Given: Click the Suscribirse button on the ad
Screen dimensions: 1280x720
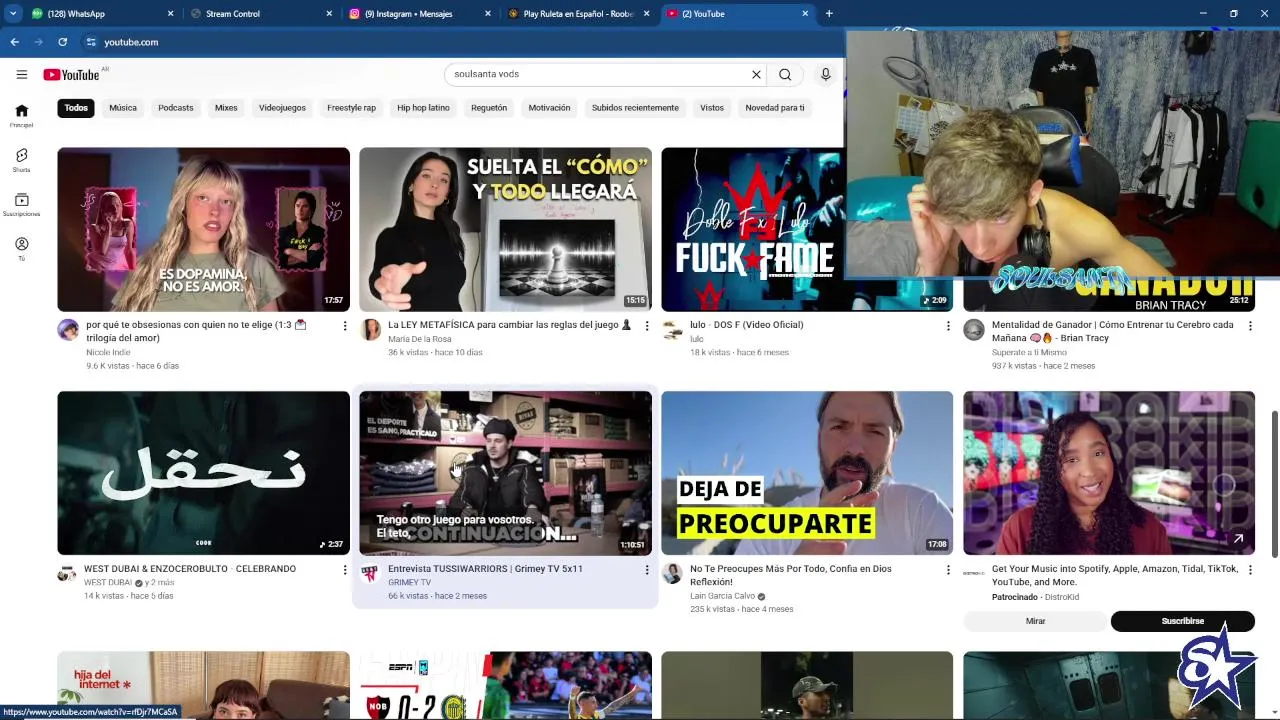Looking at the screenshot, I should pyautogui.click(x=1182, y=621).
